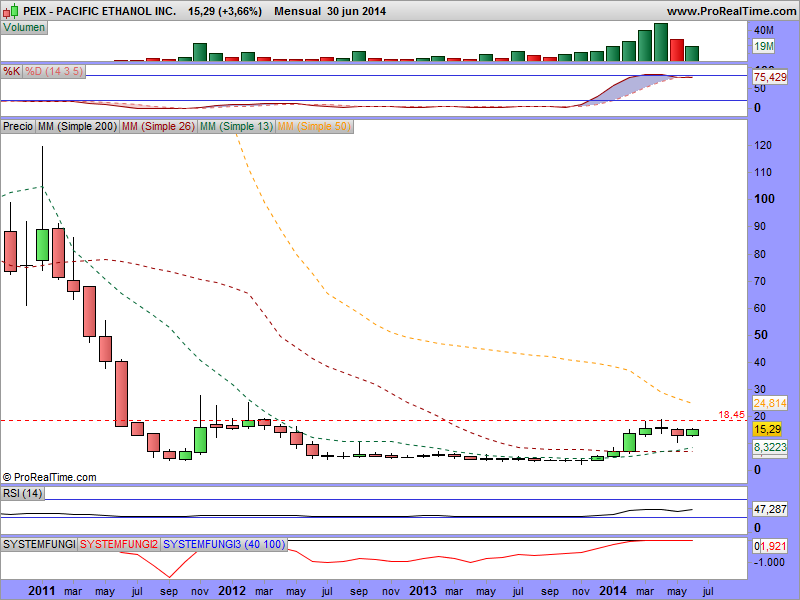Click the green 8,3223 value label
Image resolution: width=800 pixels, height=600 pixels.
pyautogui.click(x=770, y=447)
